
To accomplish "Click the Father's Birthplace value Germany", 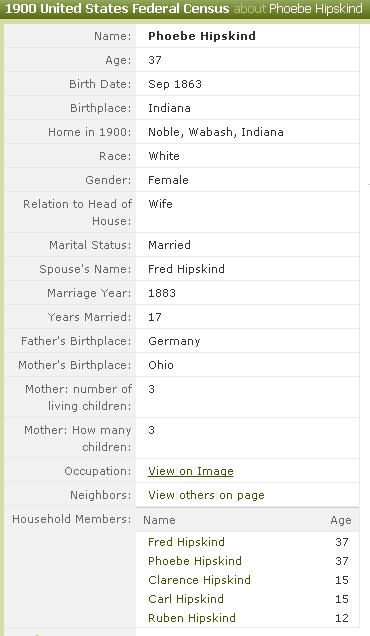I will [x=174, y=341].
